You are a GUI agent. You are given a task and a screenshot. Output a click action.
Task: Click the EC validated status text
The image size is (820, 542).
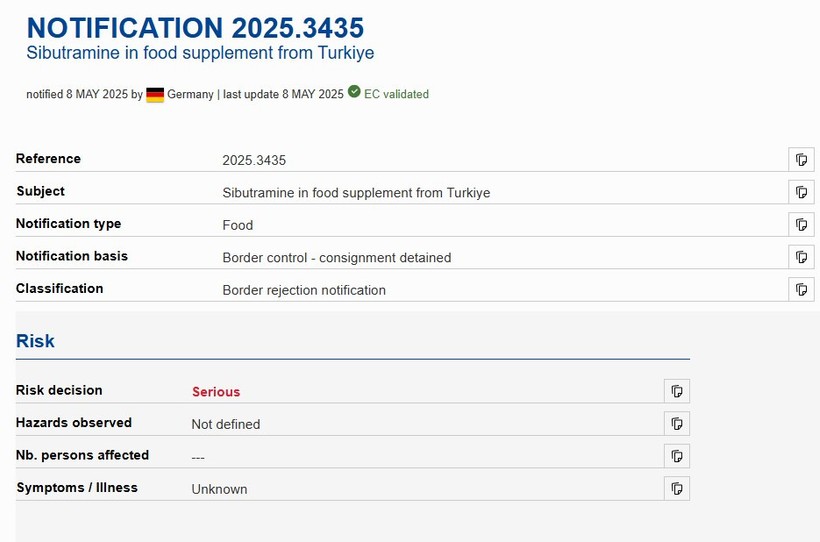click(x=396, y=95)
